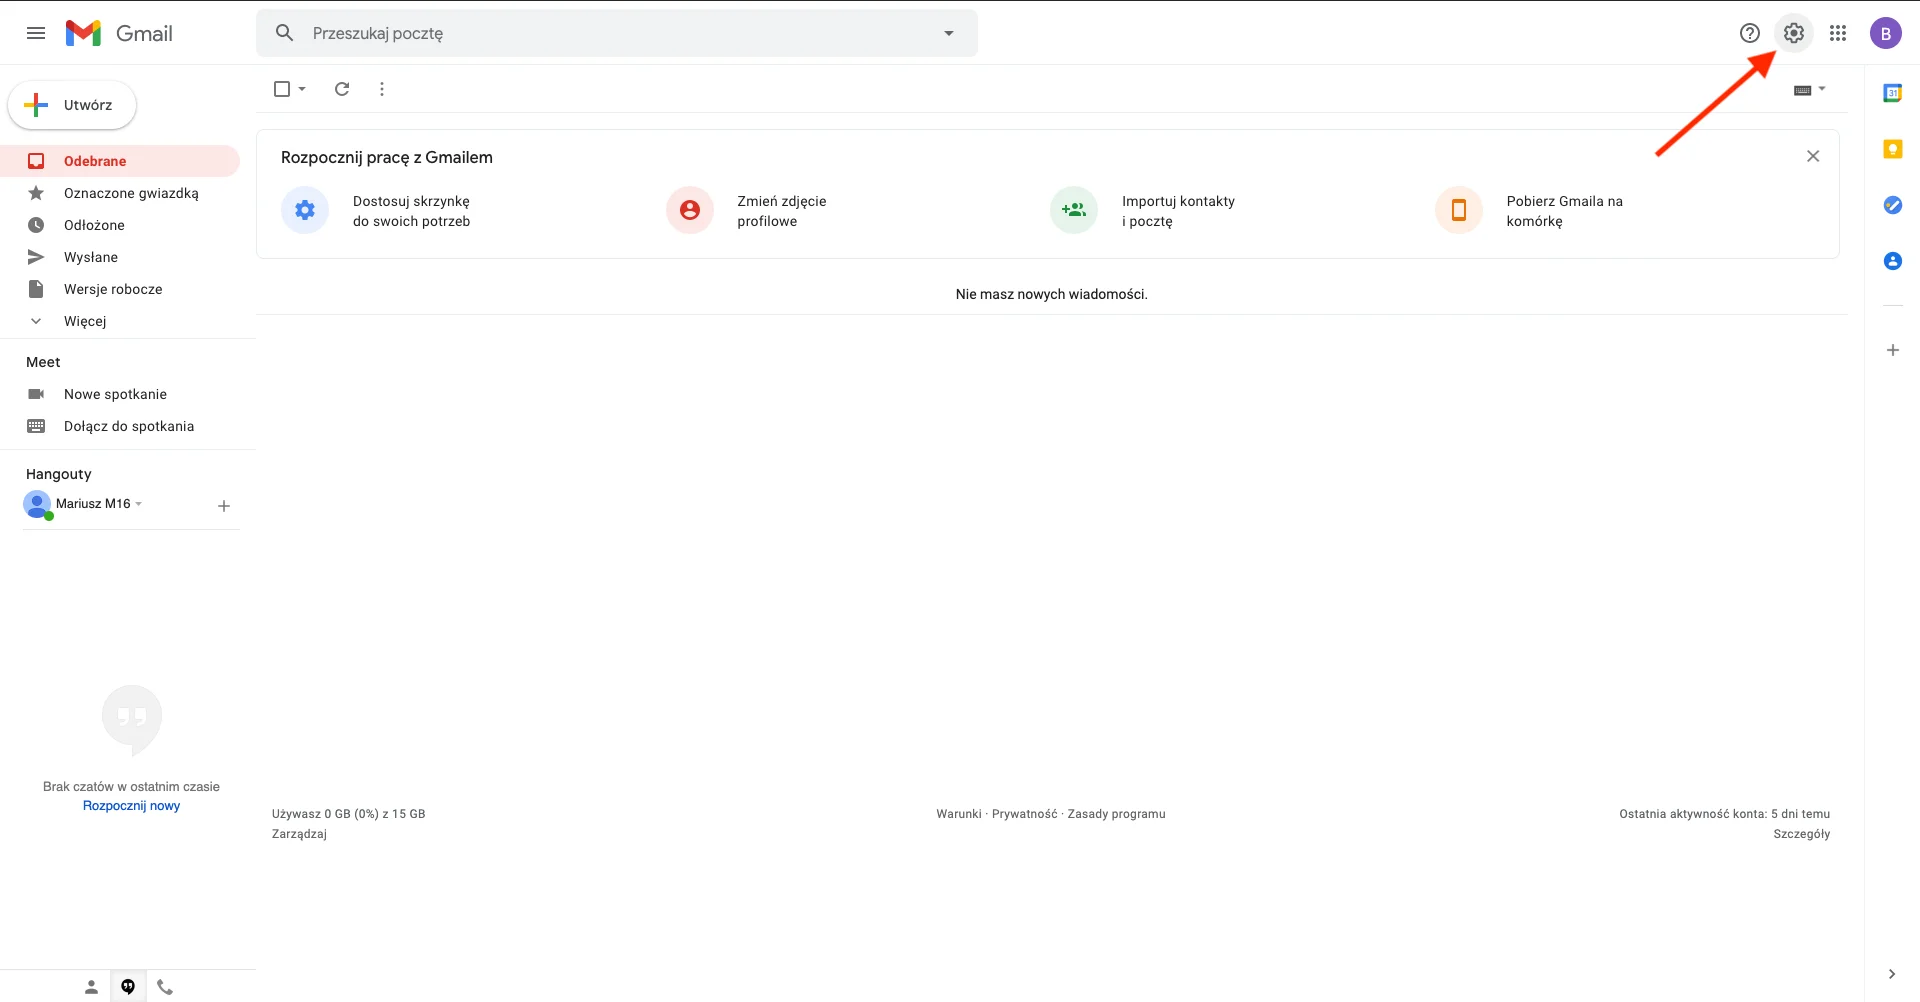Screen dimensions: 1920x1002
Task: Expand the search options dropdown arrow
Action: coord(948,33)
